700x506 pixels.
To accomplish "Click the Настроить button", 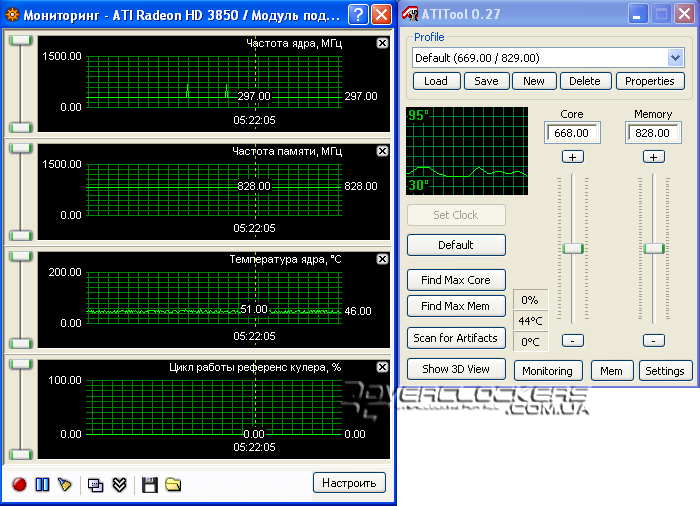I will [349, 483].
